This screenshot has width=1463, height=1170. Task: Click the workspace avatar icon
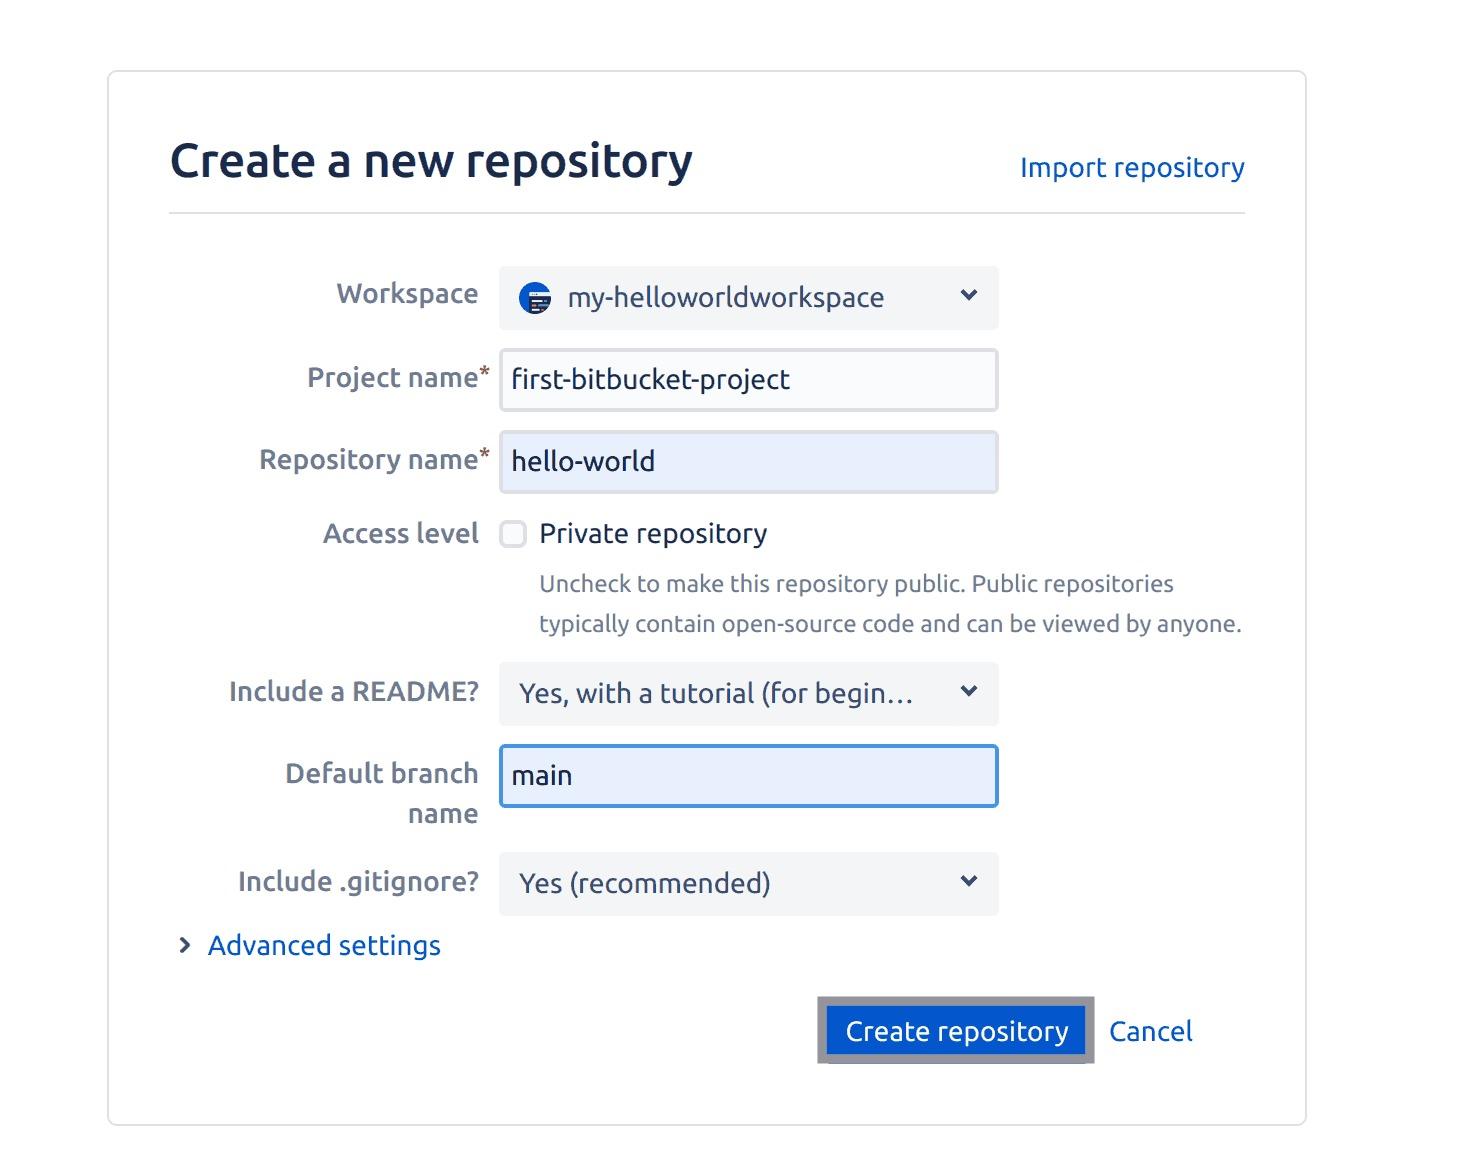point(535,298)
